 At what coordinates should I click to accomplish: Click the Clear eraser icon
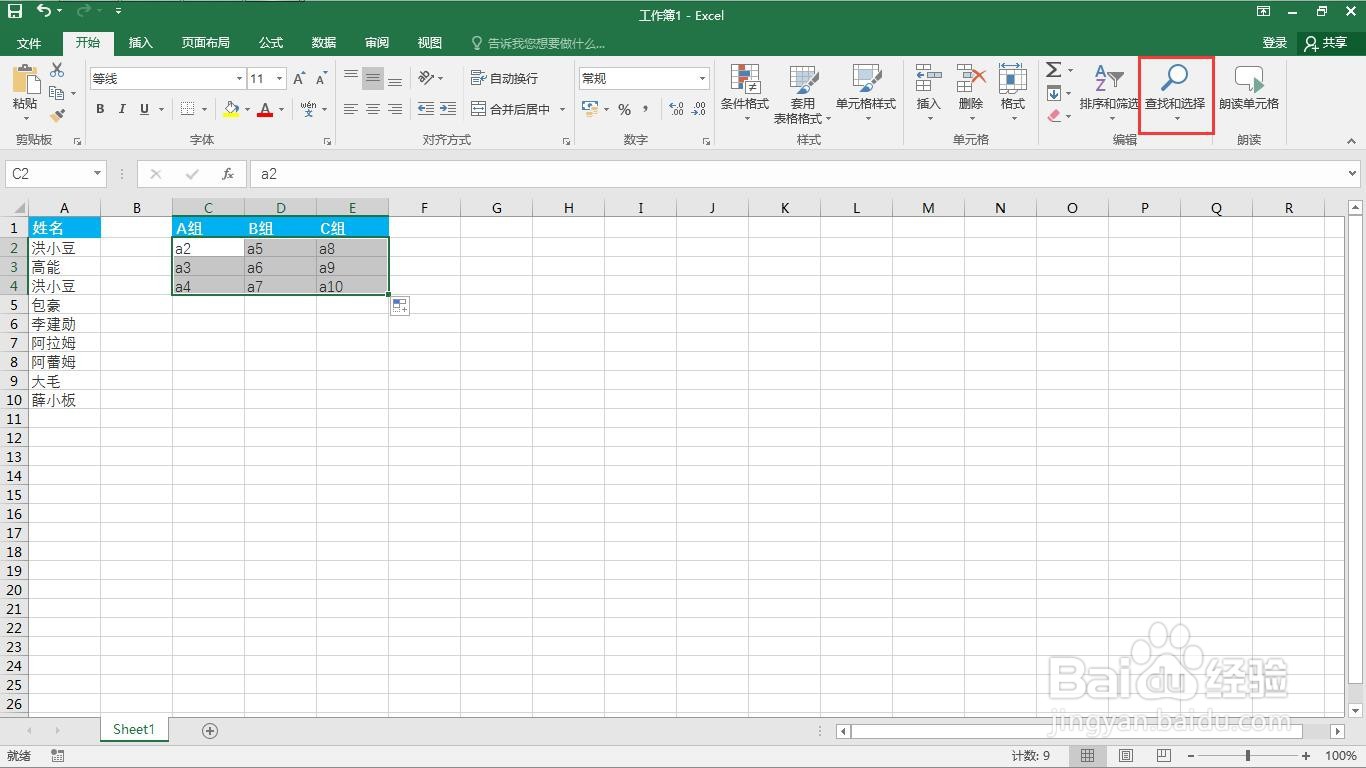click(1054, 116)
